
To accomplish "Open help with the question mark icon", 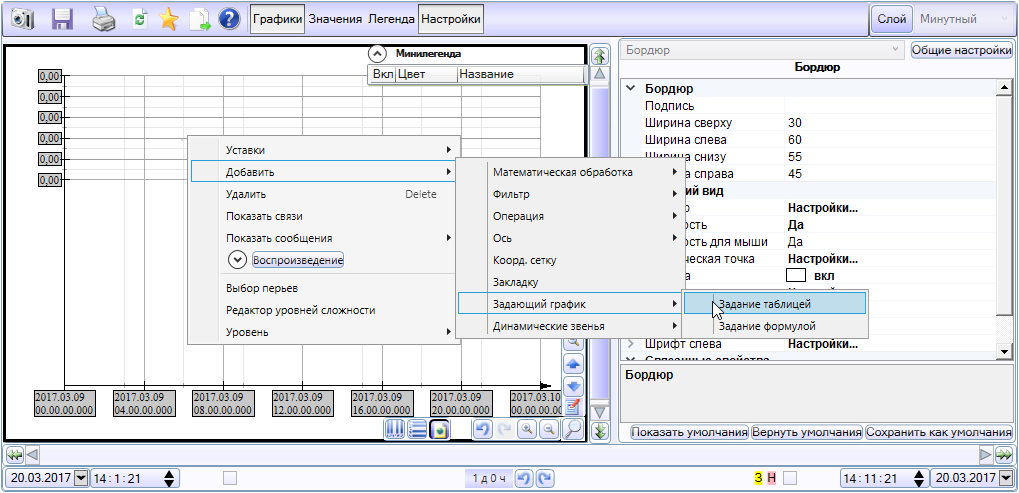I will click(229, 19).
